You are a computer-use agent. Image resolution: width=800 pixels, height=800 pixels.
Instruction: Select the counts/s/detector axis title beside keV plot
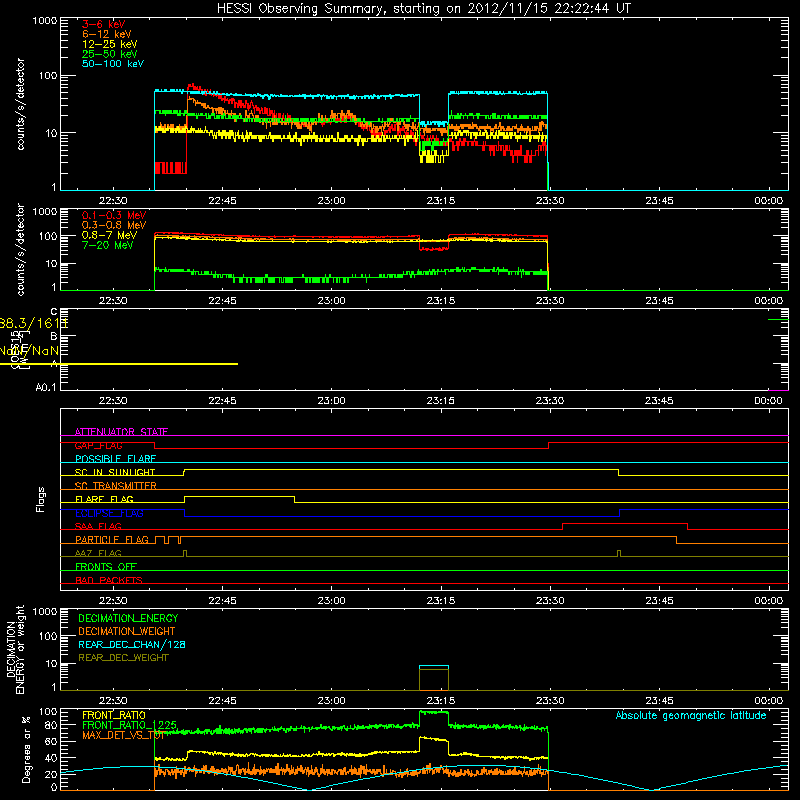point(20,104)
